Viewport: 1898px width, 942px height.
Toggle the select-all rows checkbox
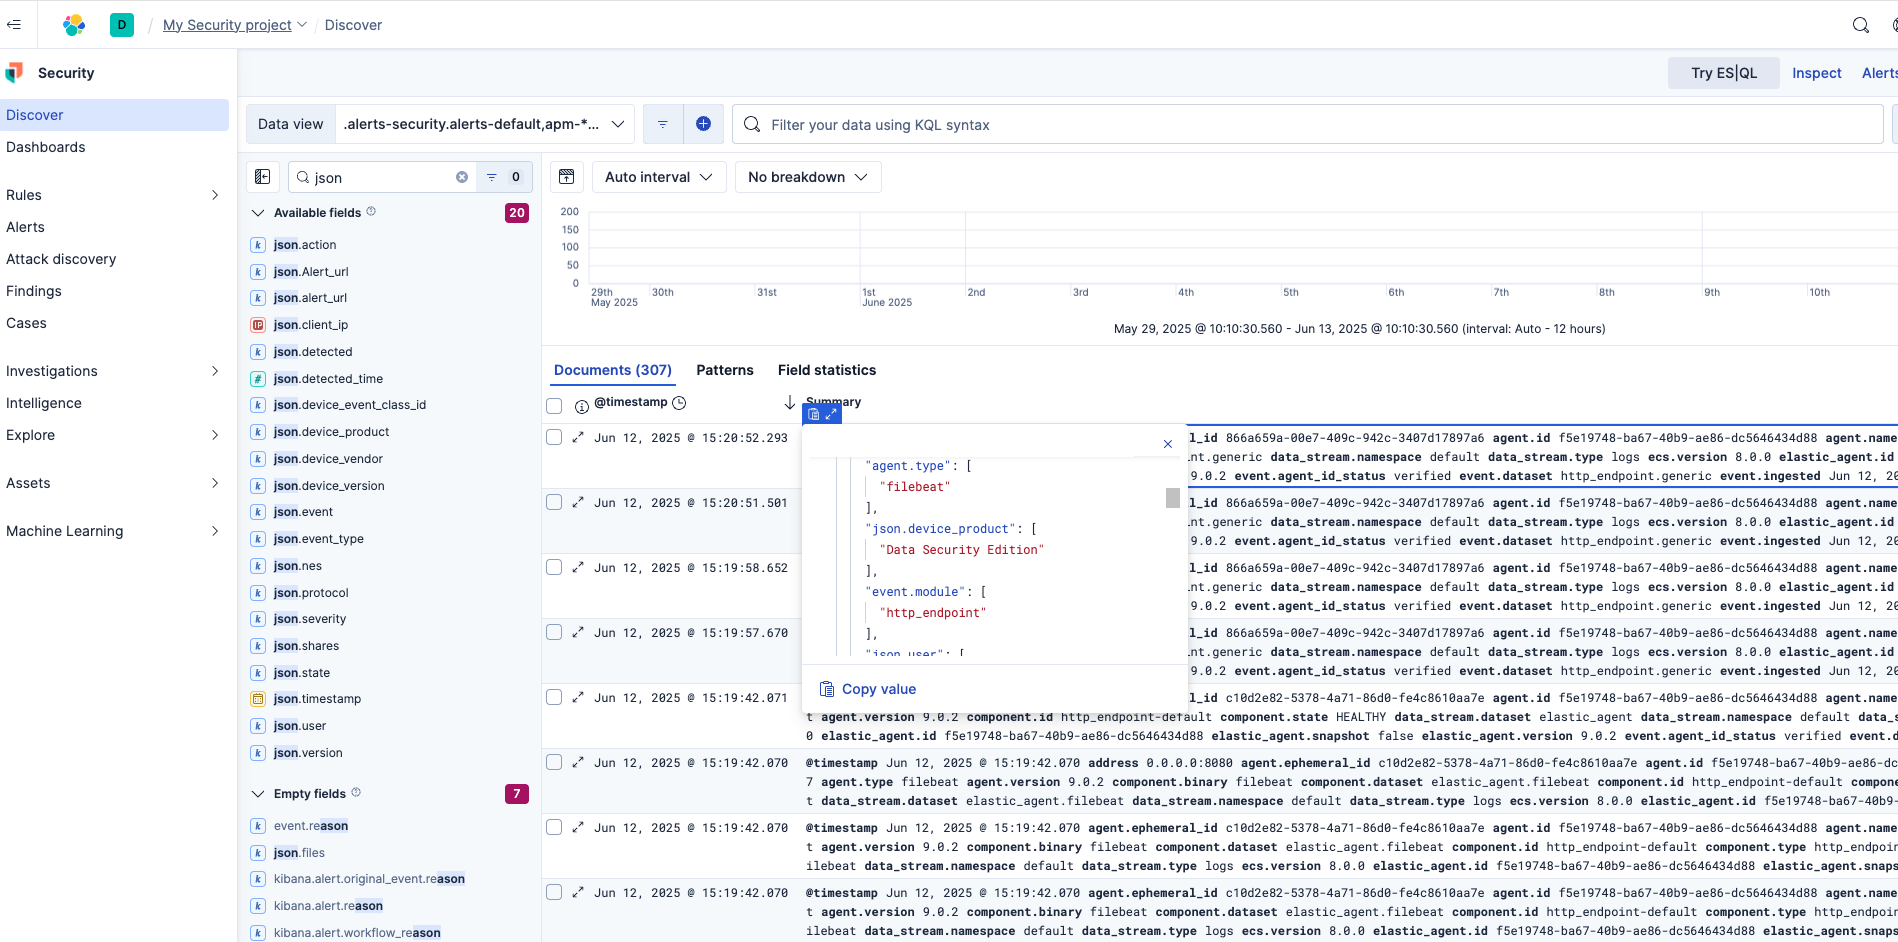click(x=554, y=406)
